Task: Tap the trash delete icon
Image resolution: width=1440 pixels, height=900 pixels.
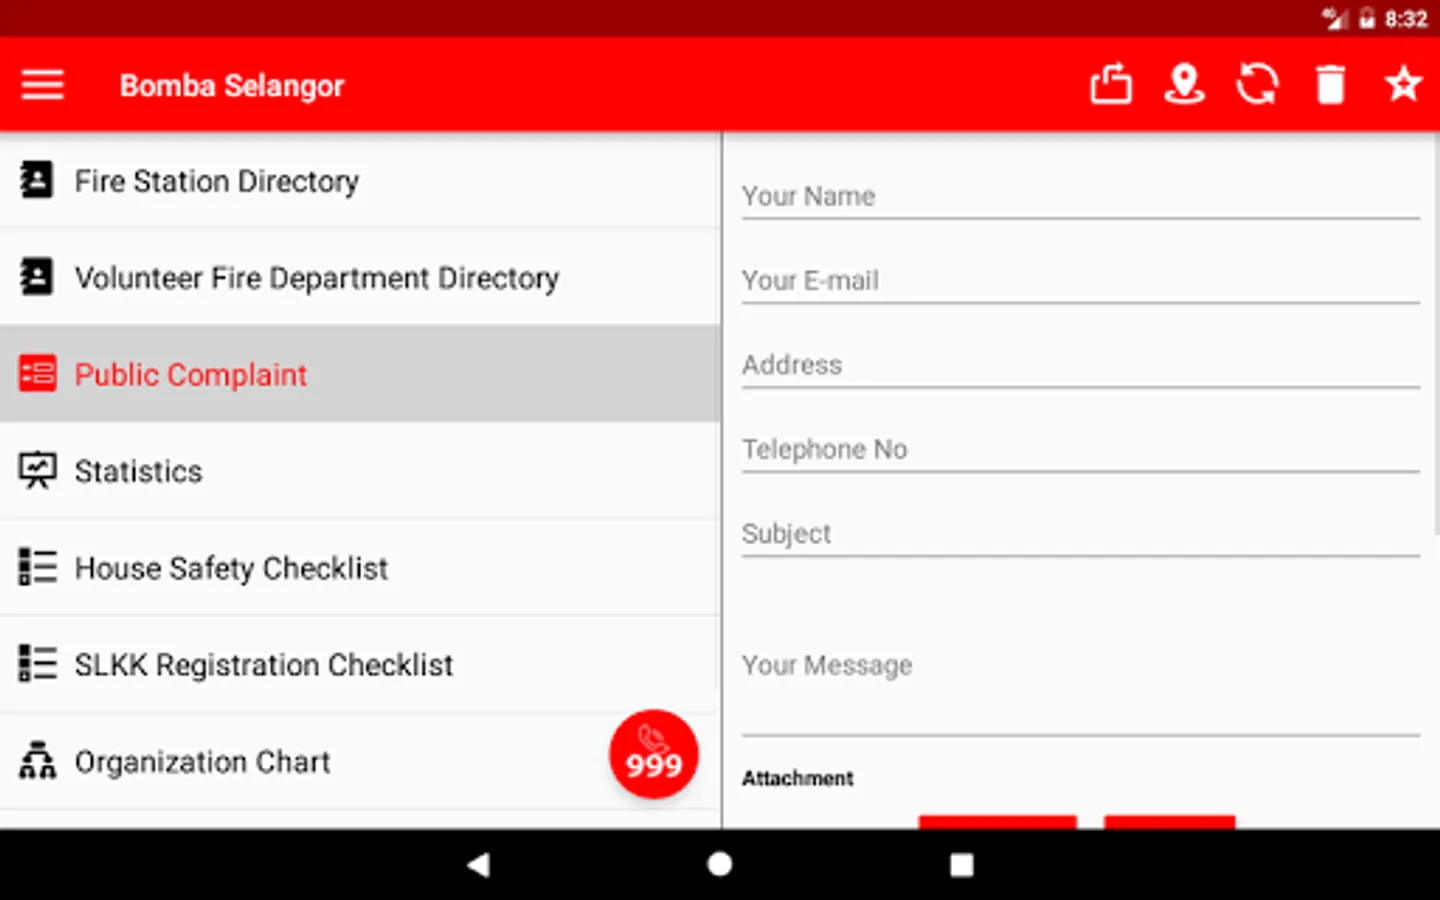Action: point(1330,84)
